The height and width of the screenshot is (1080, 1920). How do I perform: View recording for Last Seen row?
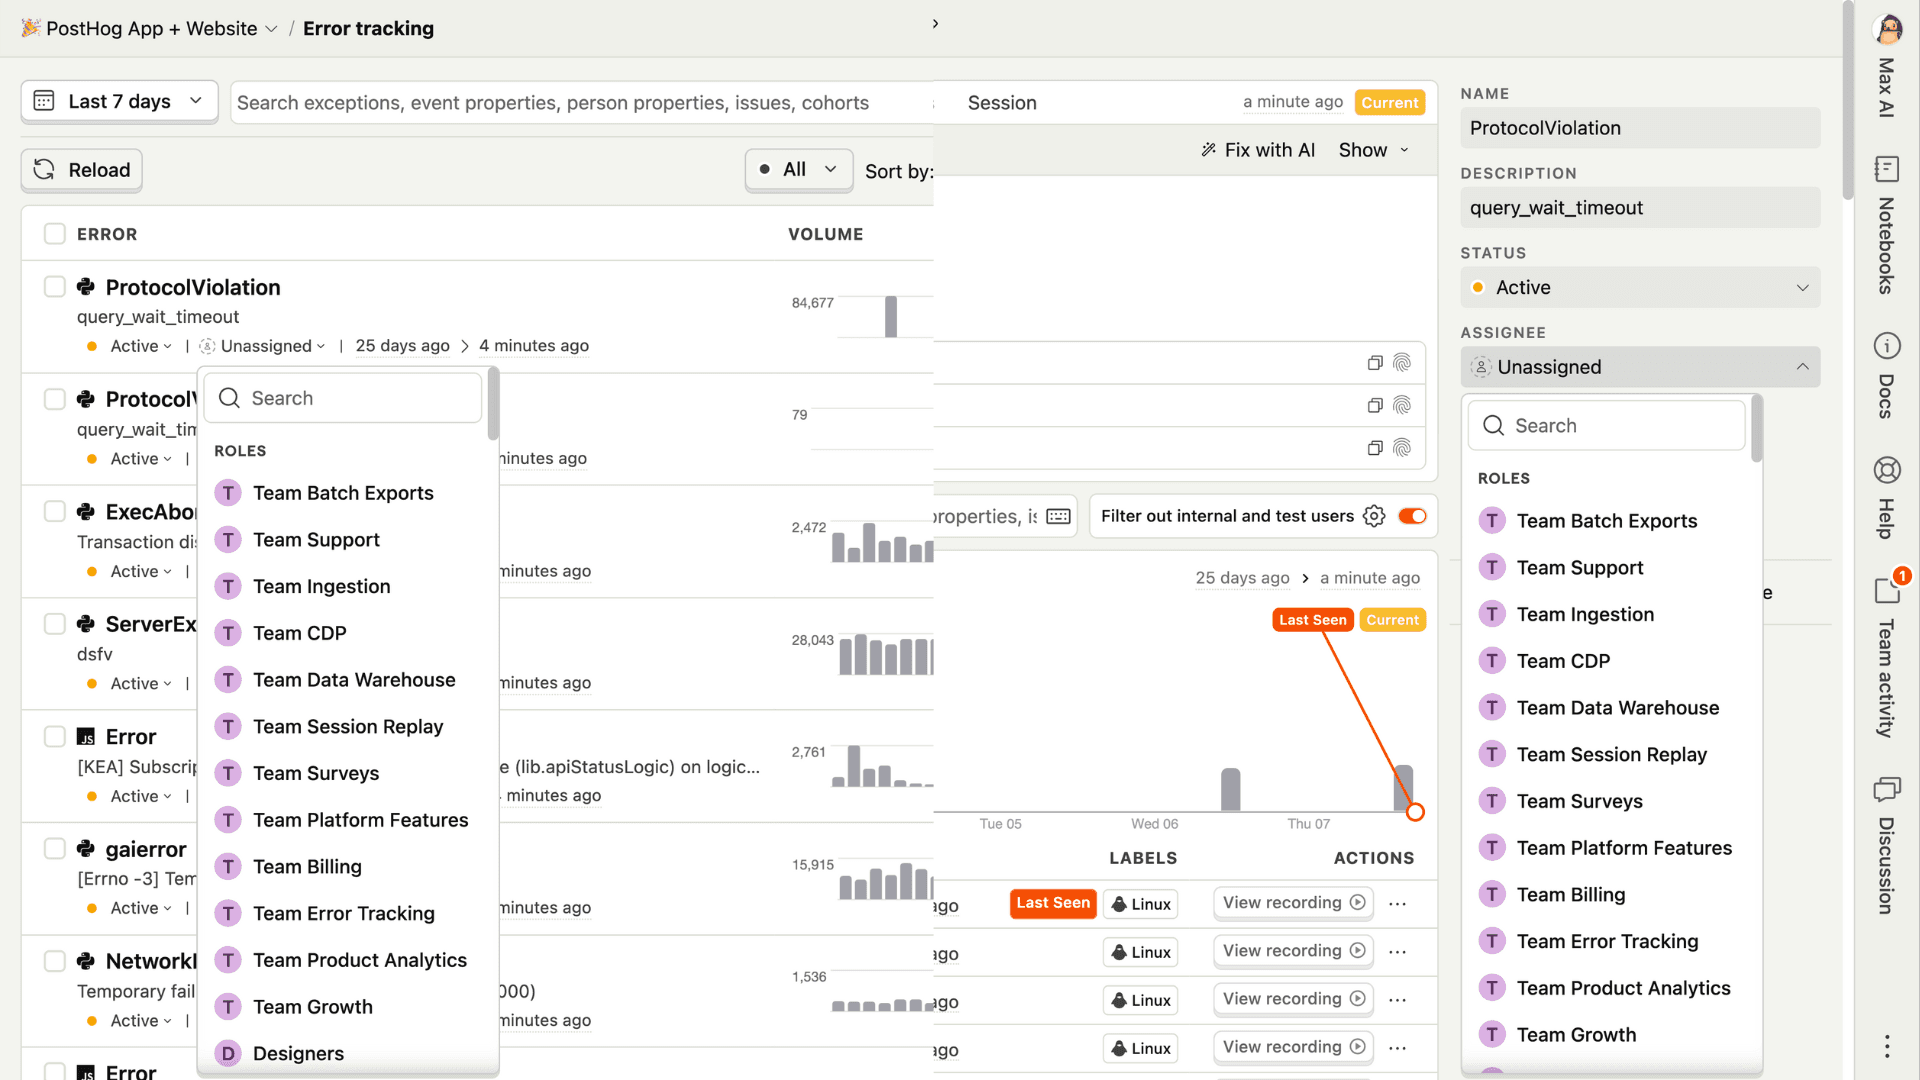click(x=1293, y=903)
